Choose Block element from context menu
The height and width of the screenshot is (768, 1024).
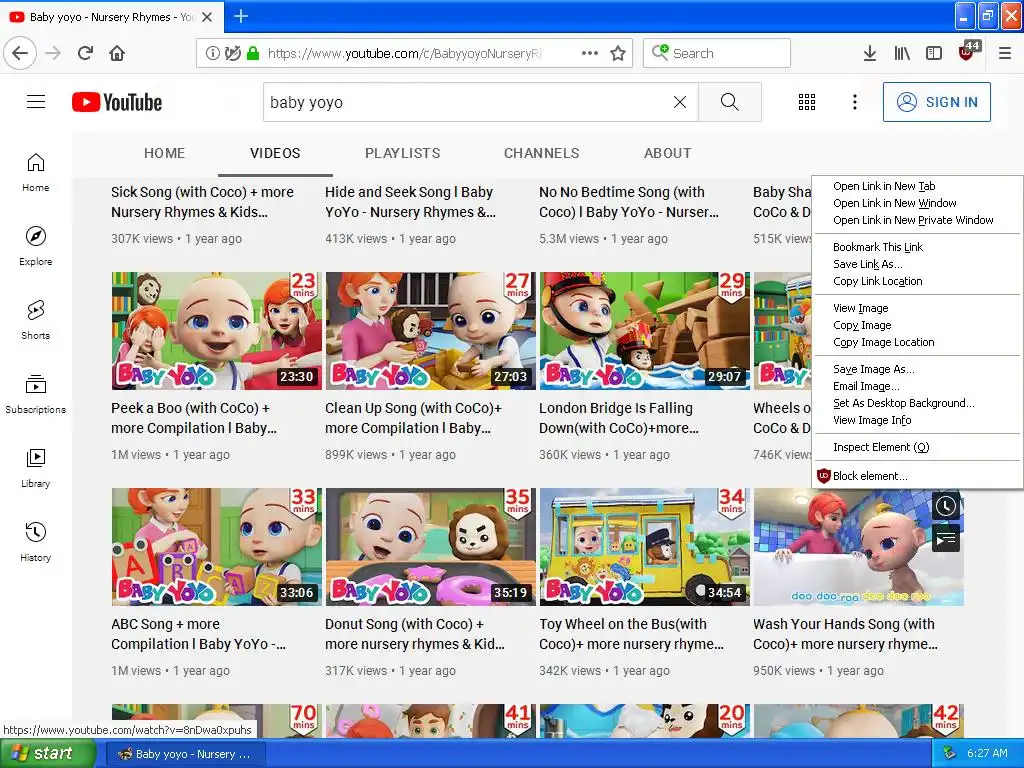click(x=918, y=476)
